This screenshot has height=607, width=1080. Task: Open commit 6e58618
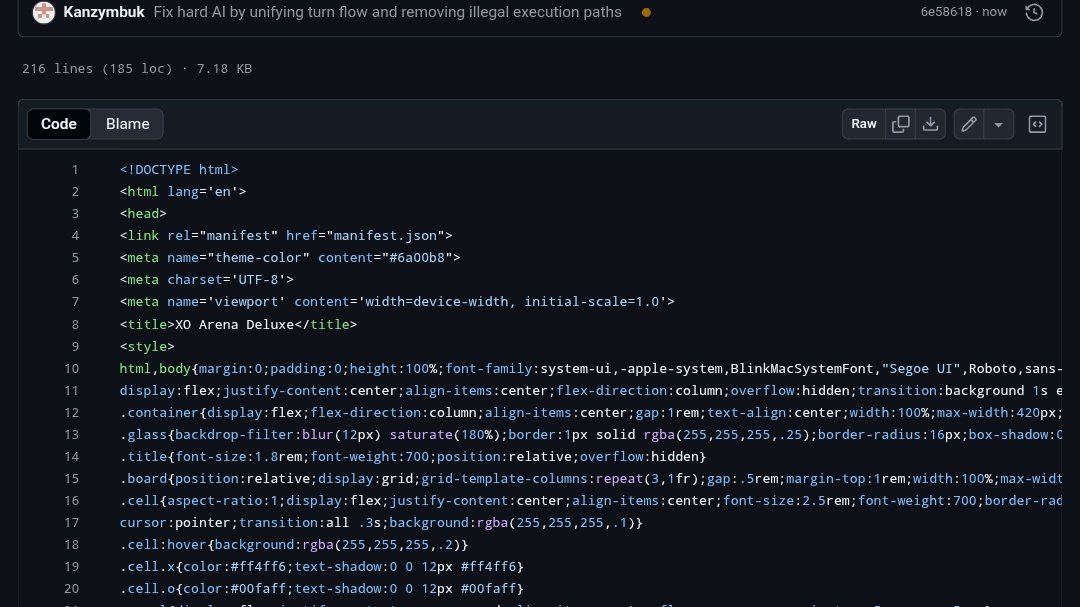[x=946, y=12]
